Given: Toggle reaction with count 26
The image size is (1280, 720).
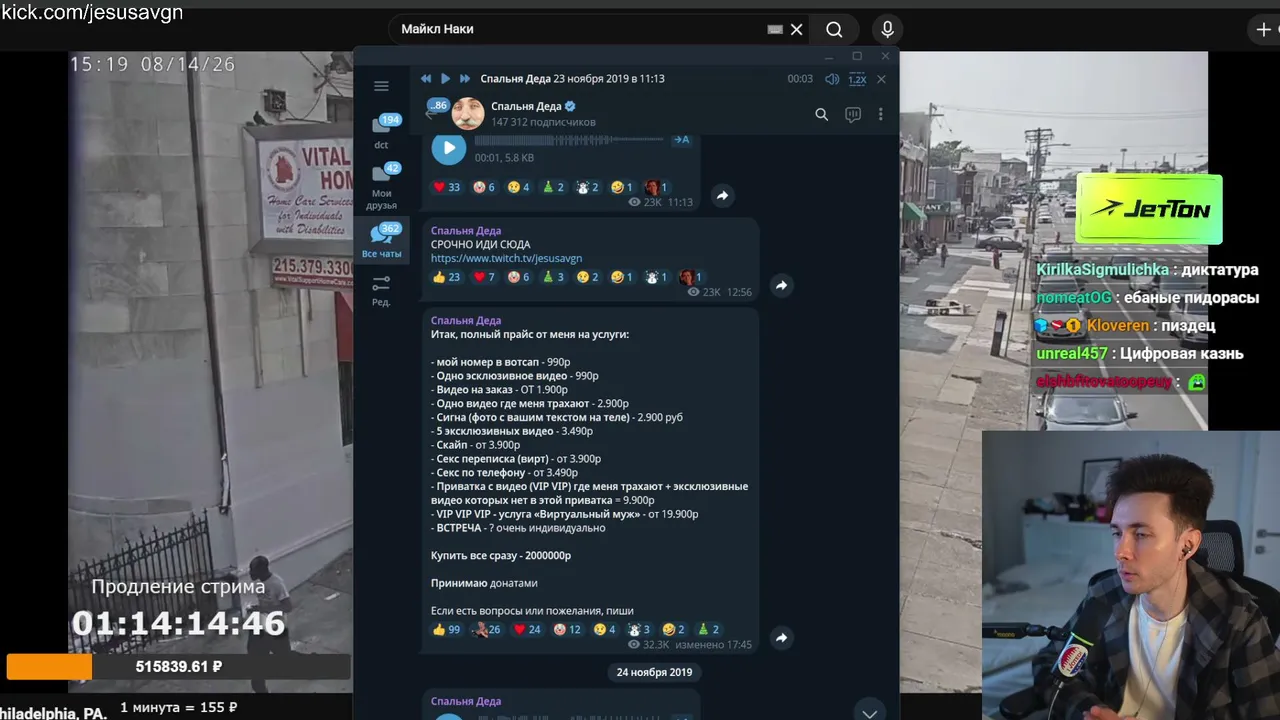Looking at the screenshot, I should pyautogui.click(x=487, y=629).
